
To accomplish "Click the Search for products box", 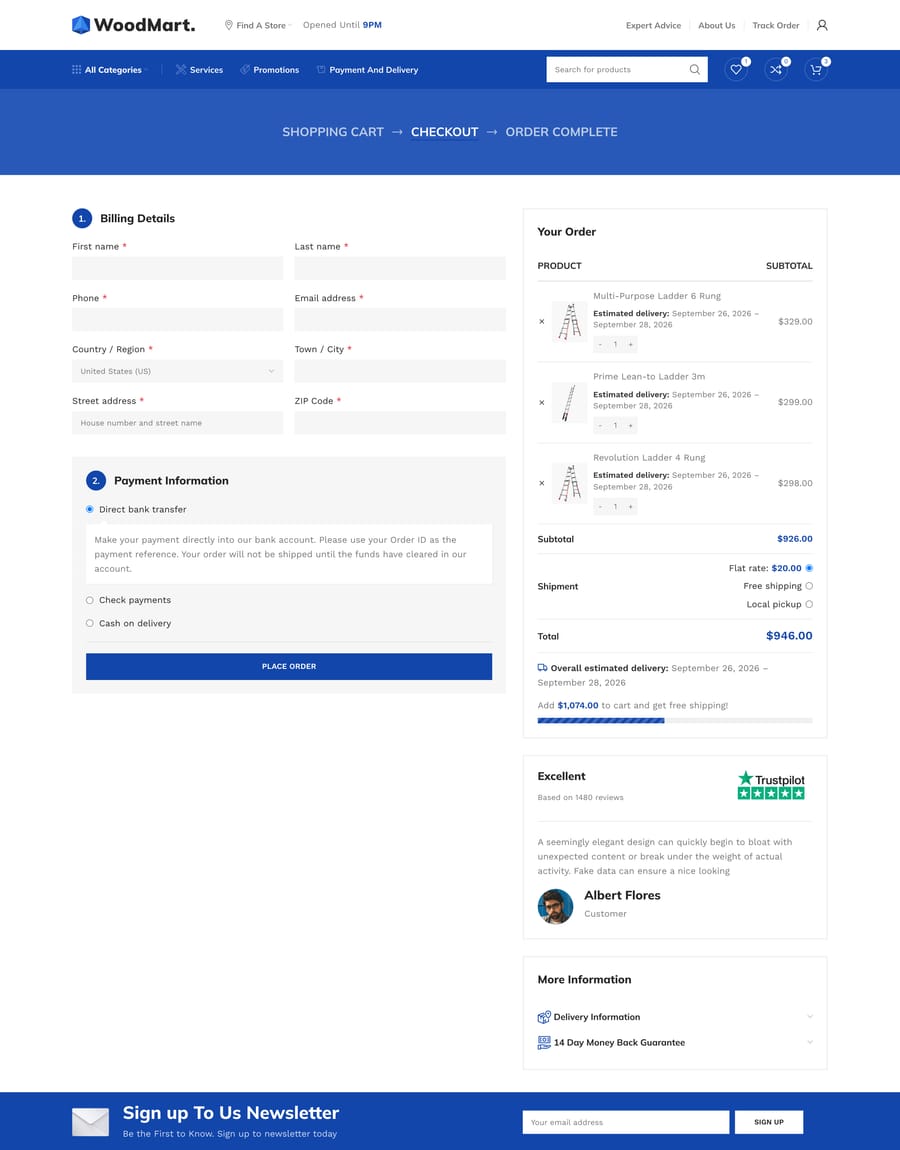I will [616, 70].
